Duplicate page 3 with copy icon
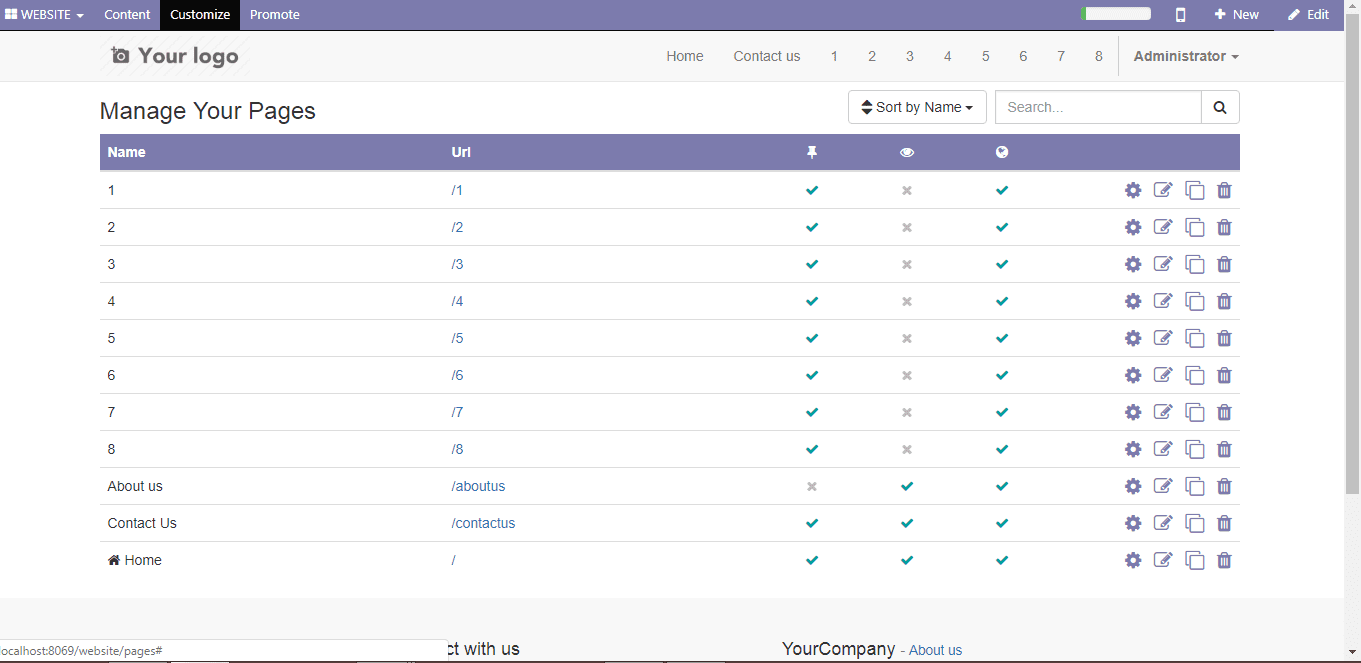 [x=1195, y=264]
